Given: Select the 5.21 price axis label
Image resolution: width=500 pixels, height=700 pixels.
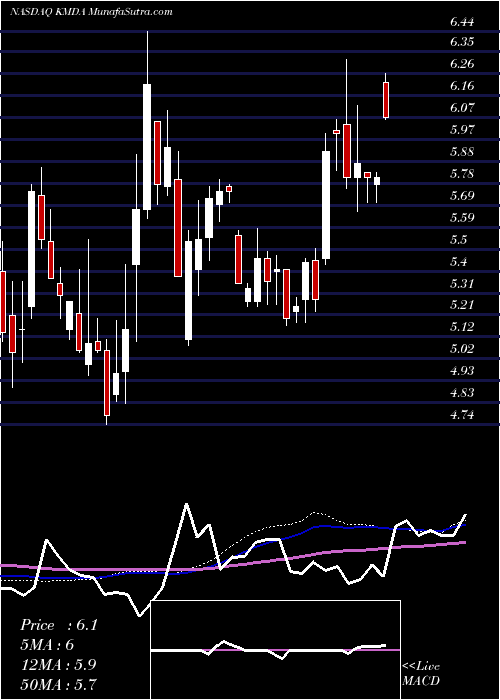Looking at the screenshot, I should click(462, 305).
